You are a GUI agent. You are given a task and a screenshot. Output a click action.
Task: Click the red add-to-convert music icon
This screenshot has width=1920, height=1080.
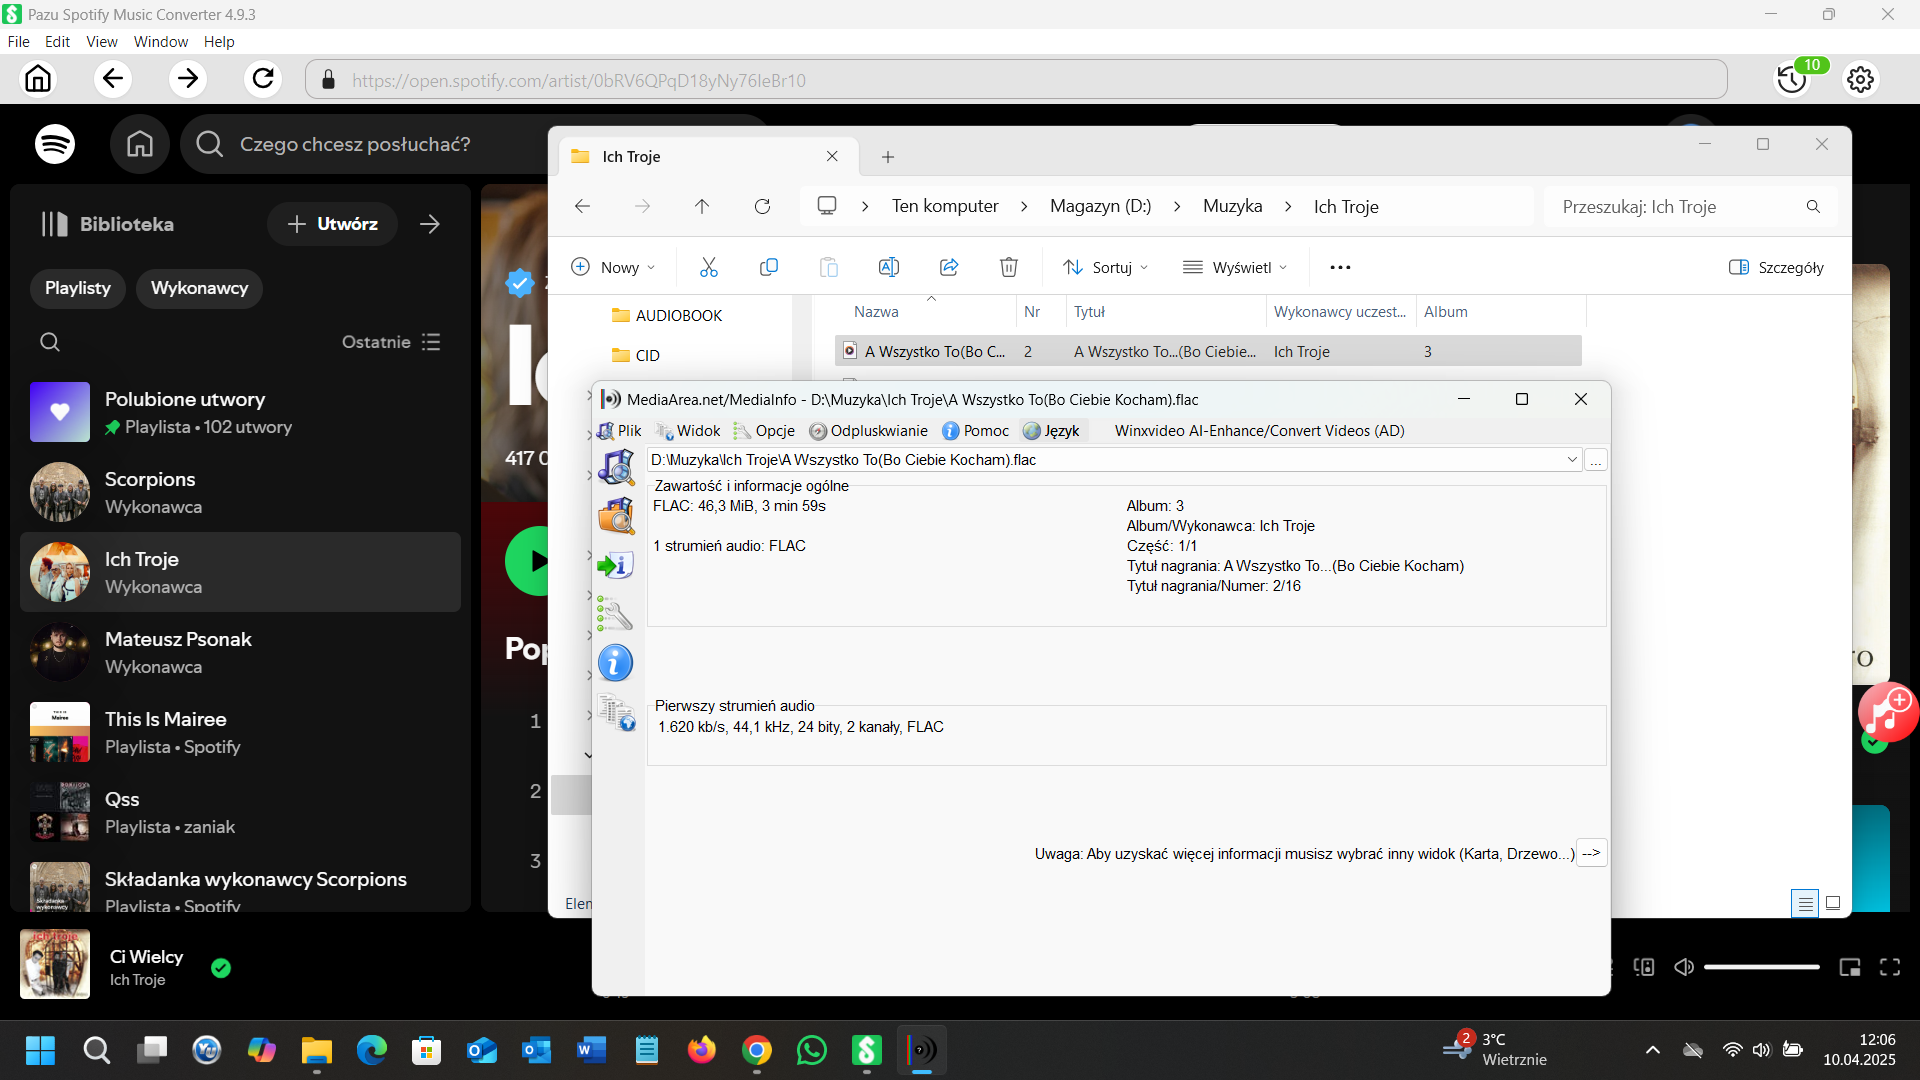click(x=1887, y=712)
